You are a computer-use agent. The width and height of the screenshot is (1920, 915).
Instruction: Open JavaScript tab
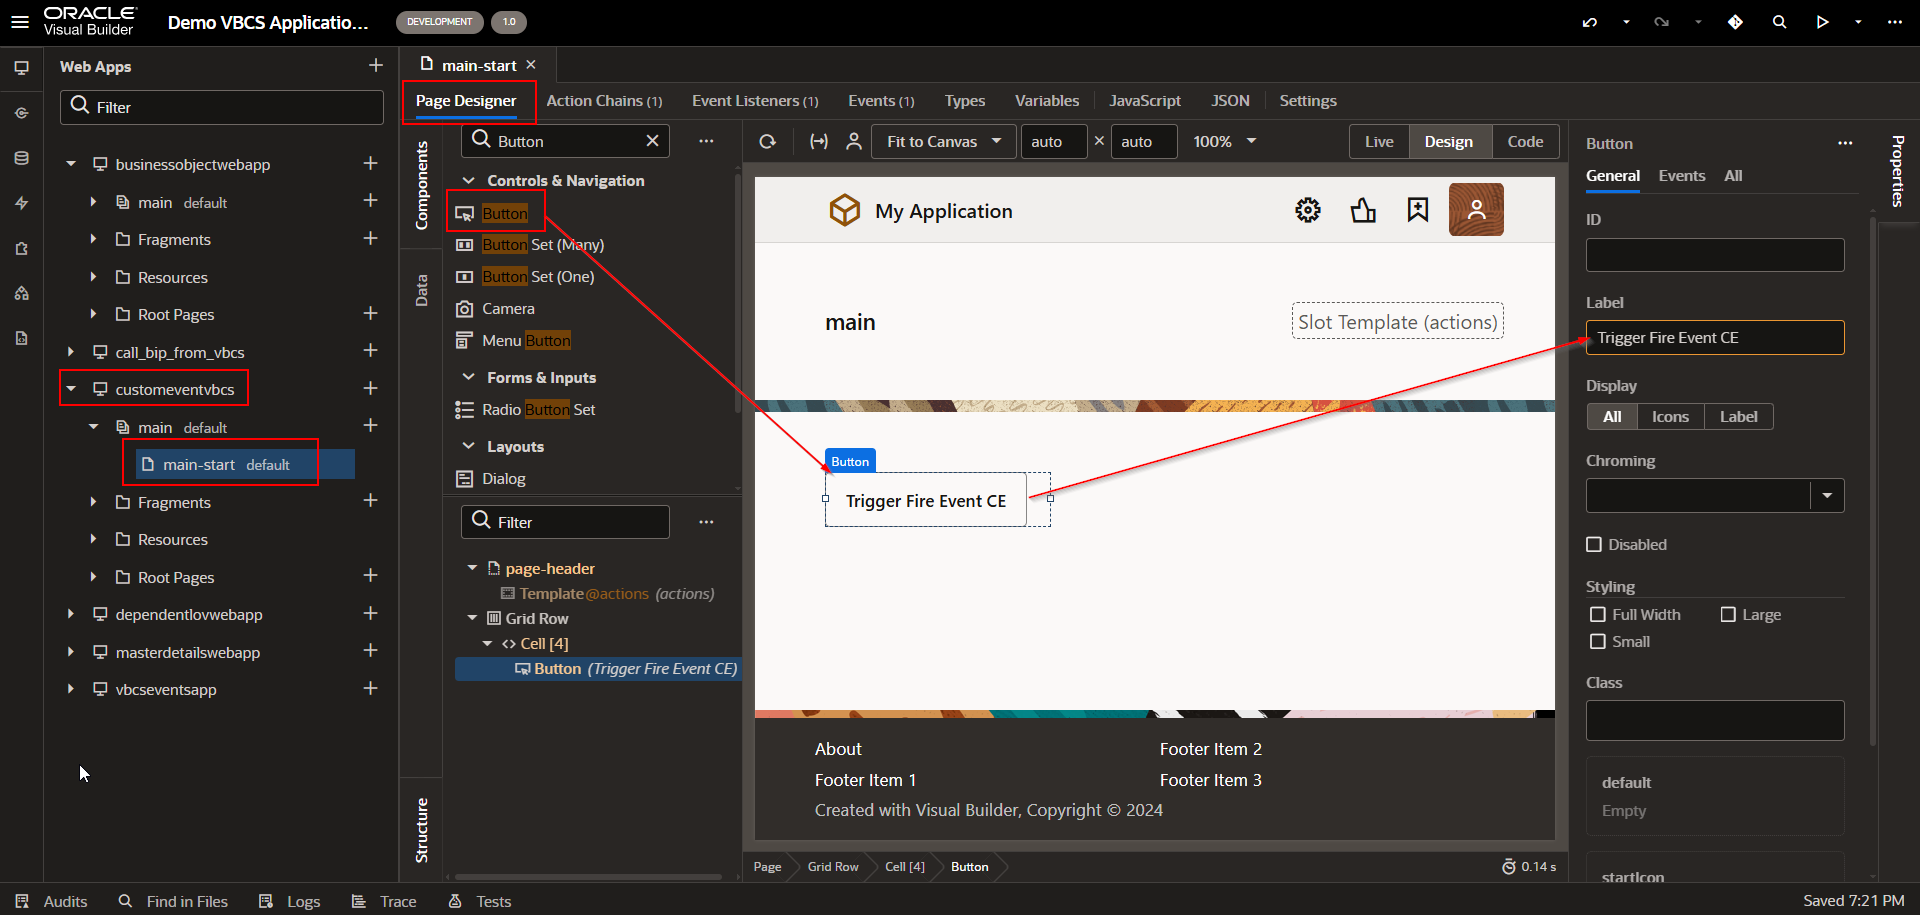point(1144,101)
